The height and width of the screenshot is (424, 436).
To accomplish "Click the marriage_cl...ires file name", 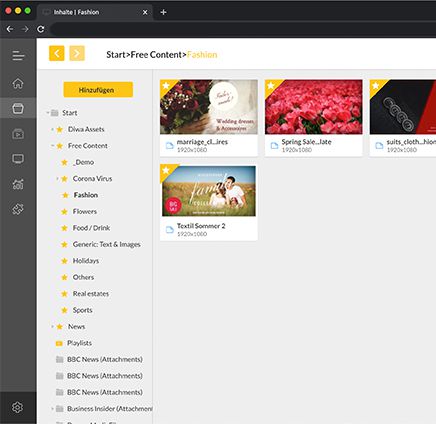I will point(202,142).
